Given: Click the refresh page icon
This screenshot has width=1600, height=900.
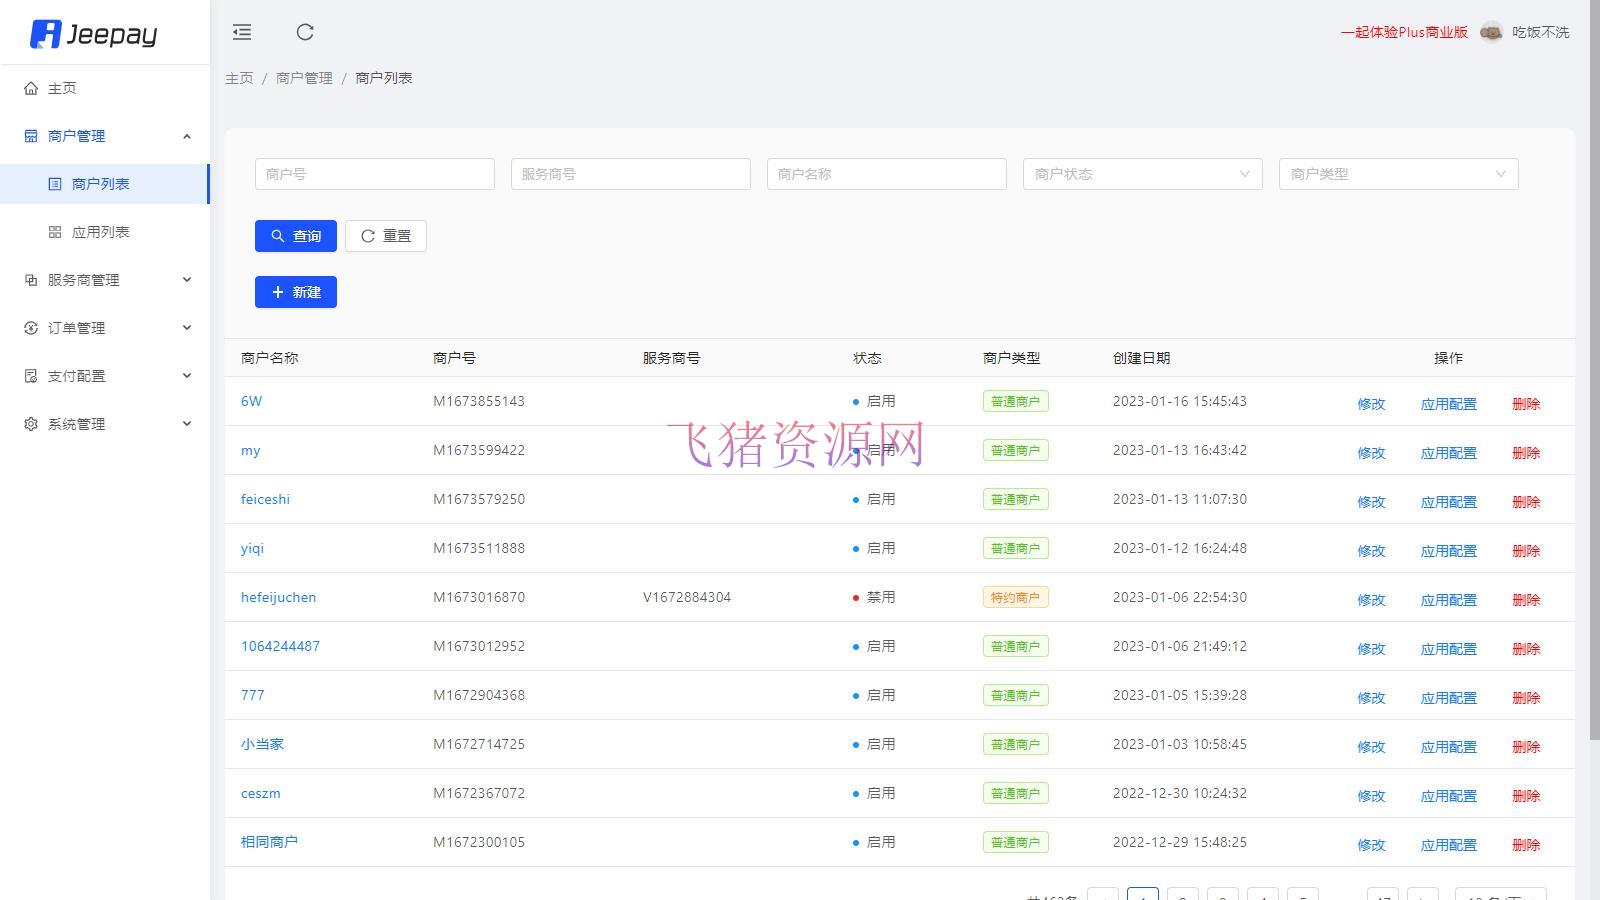Looking at the screenshot, I should (x=305, y=32).
